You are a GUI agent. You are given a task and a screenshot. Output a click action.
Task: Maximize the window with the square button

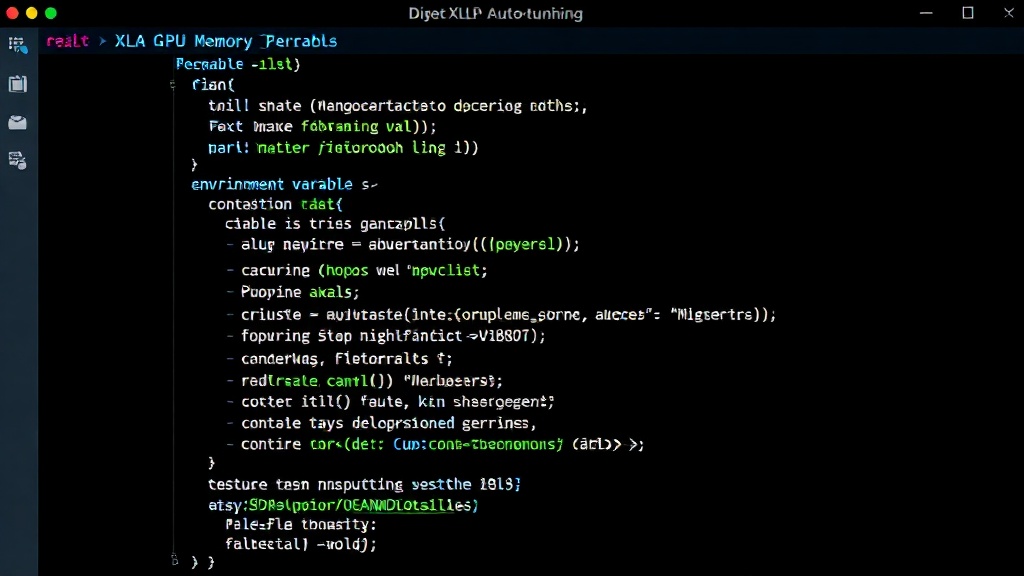(x=968, y=13)
